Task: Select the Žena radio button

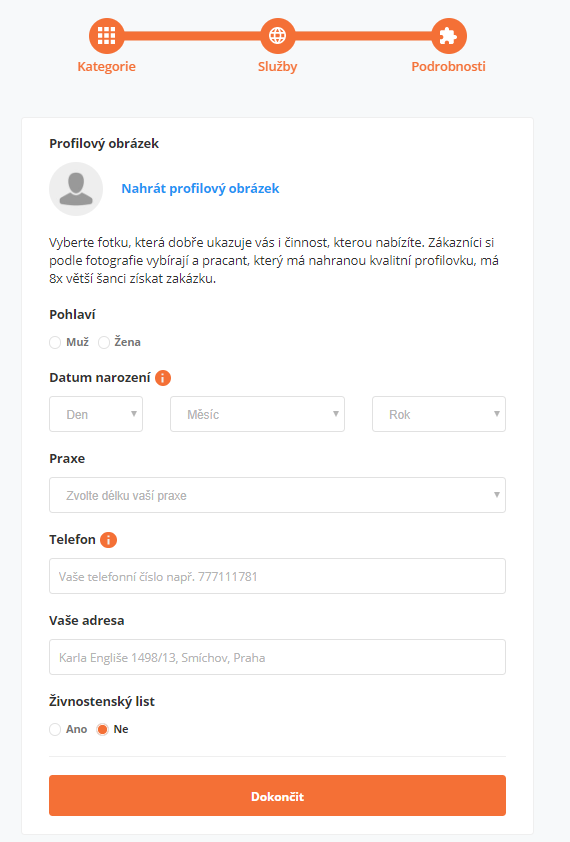Action: click(x=104, y=343)
